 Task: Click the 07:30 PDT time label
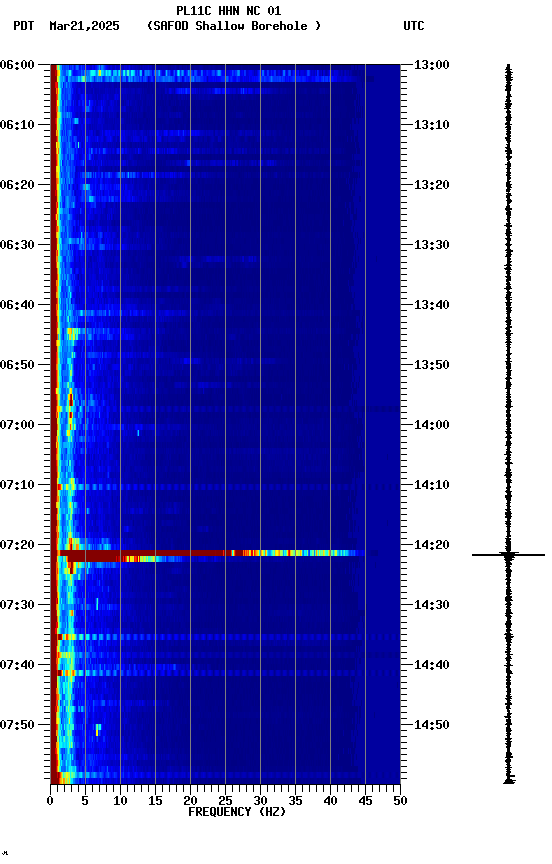(x=17, y=605)
